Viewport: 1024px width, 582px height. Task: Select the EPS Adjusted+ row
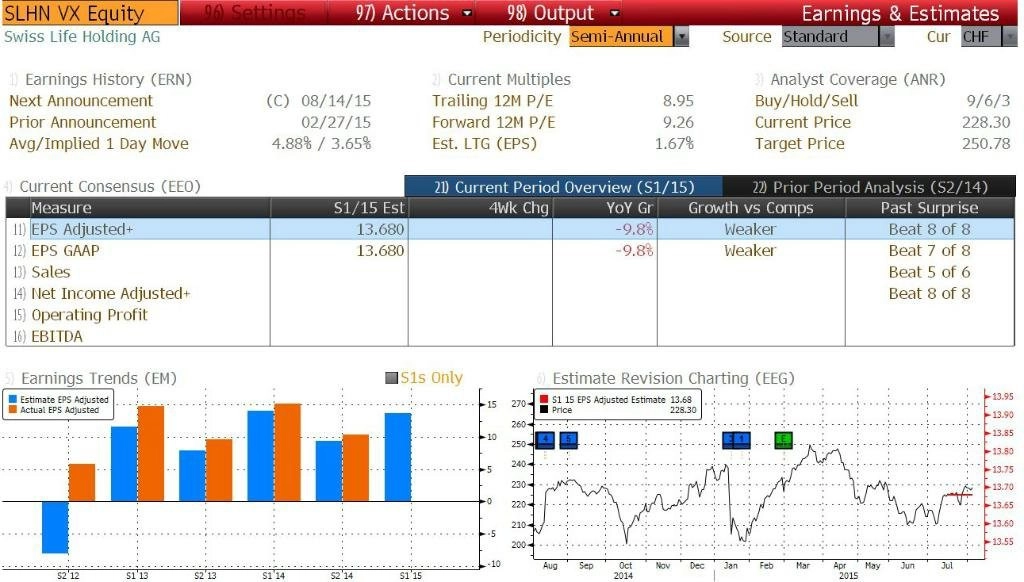tap(510, 229)
